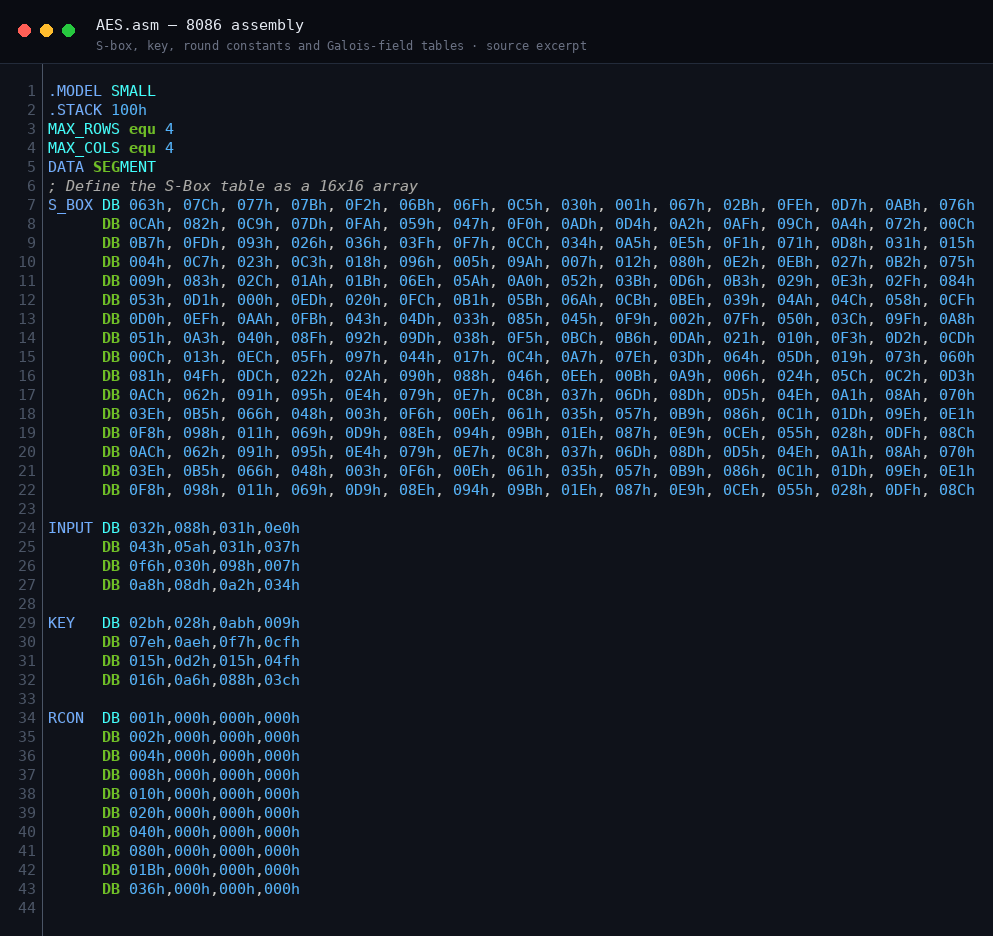The image size is (993, 936).
Task: Click value '001h' in RCON row
Action: coord(147,718)
